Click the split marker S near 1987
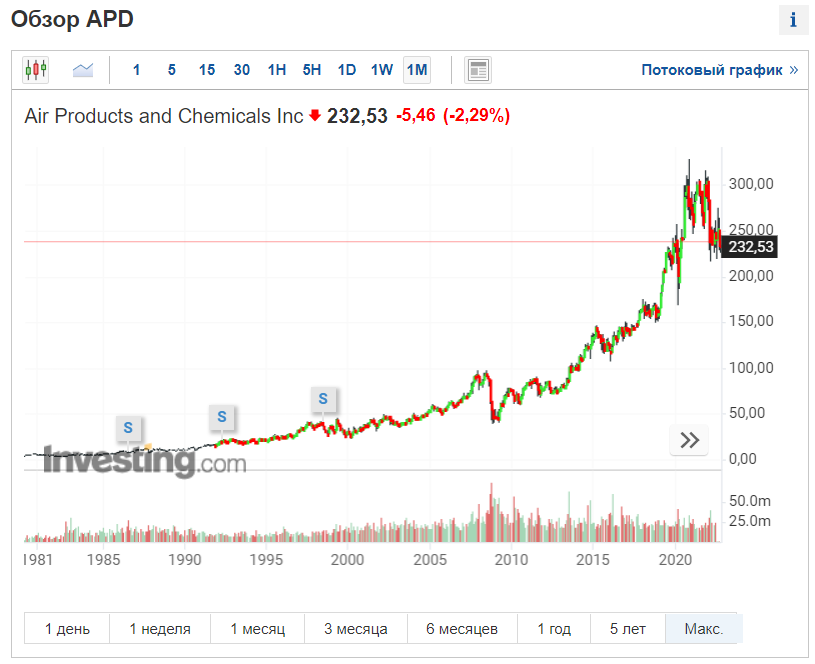Viewport: 815px width, 664px height. tap(128, 428)
